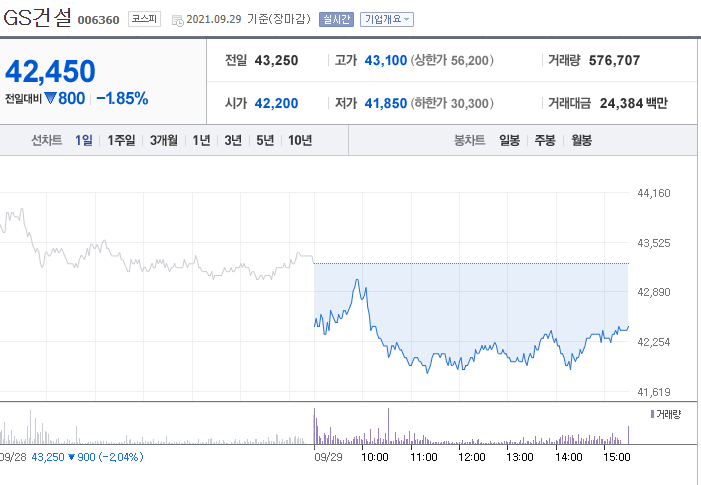Click the 14:00 time axis marker
The image size is (701, 485).
click(x=569, y=457)
